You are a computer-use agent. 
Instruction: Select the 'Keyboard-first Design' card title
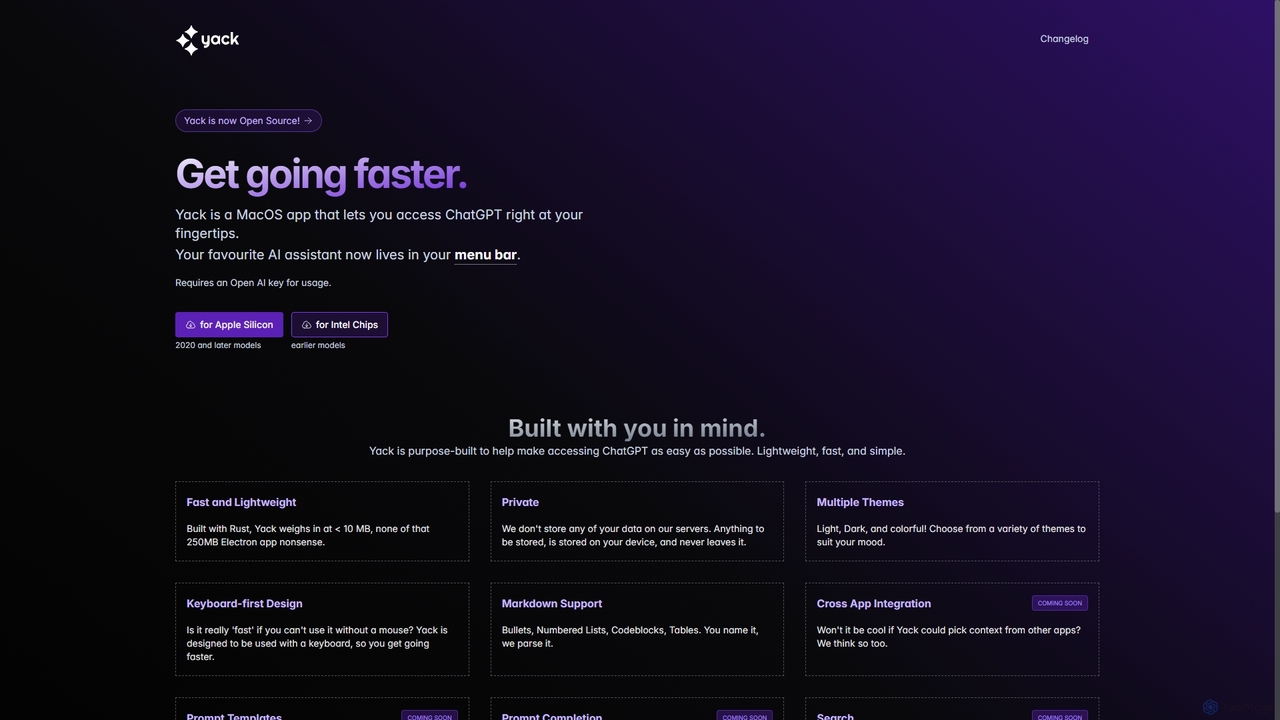point(244,604)
